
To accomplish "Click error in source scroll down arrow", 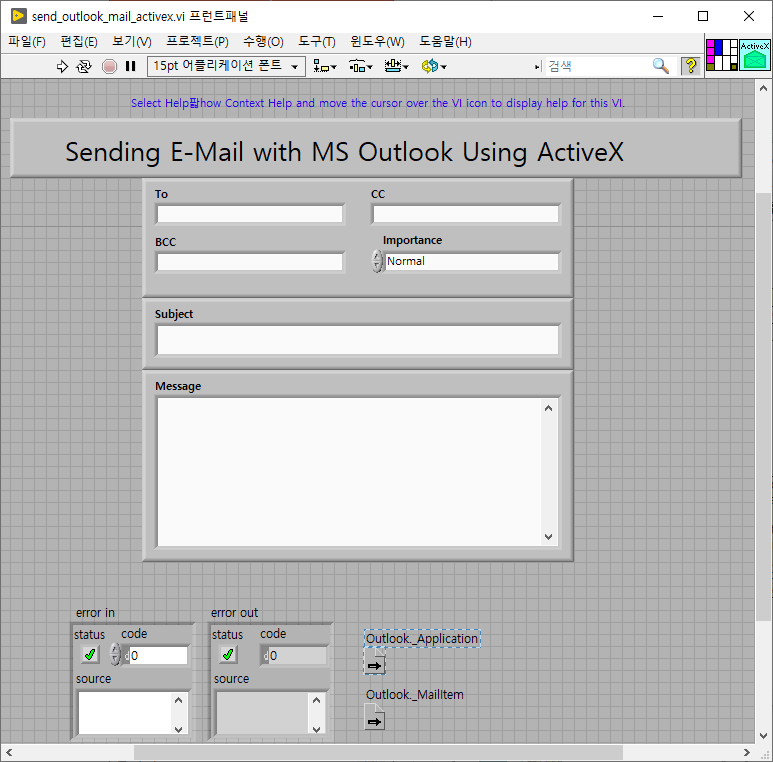I will point(178,729).
